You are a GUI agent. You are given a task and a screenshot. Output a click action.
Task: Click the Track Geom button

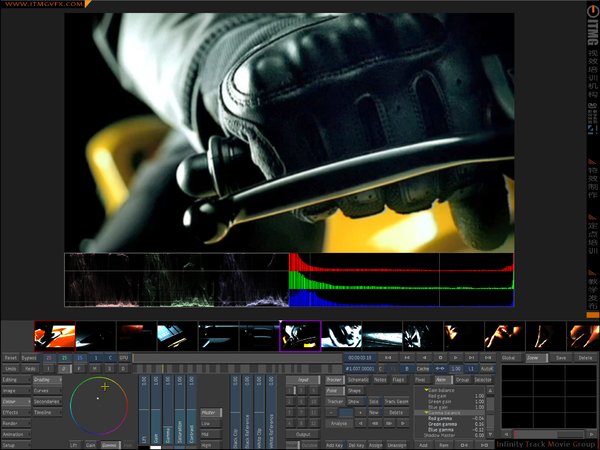click(397, 401)
